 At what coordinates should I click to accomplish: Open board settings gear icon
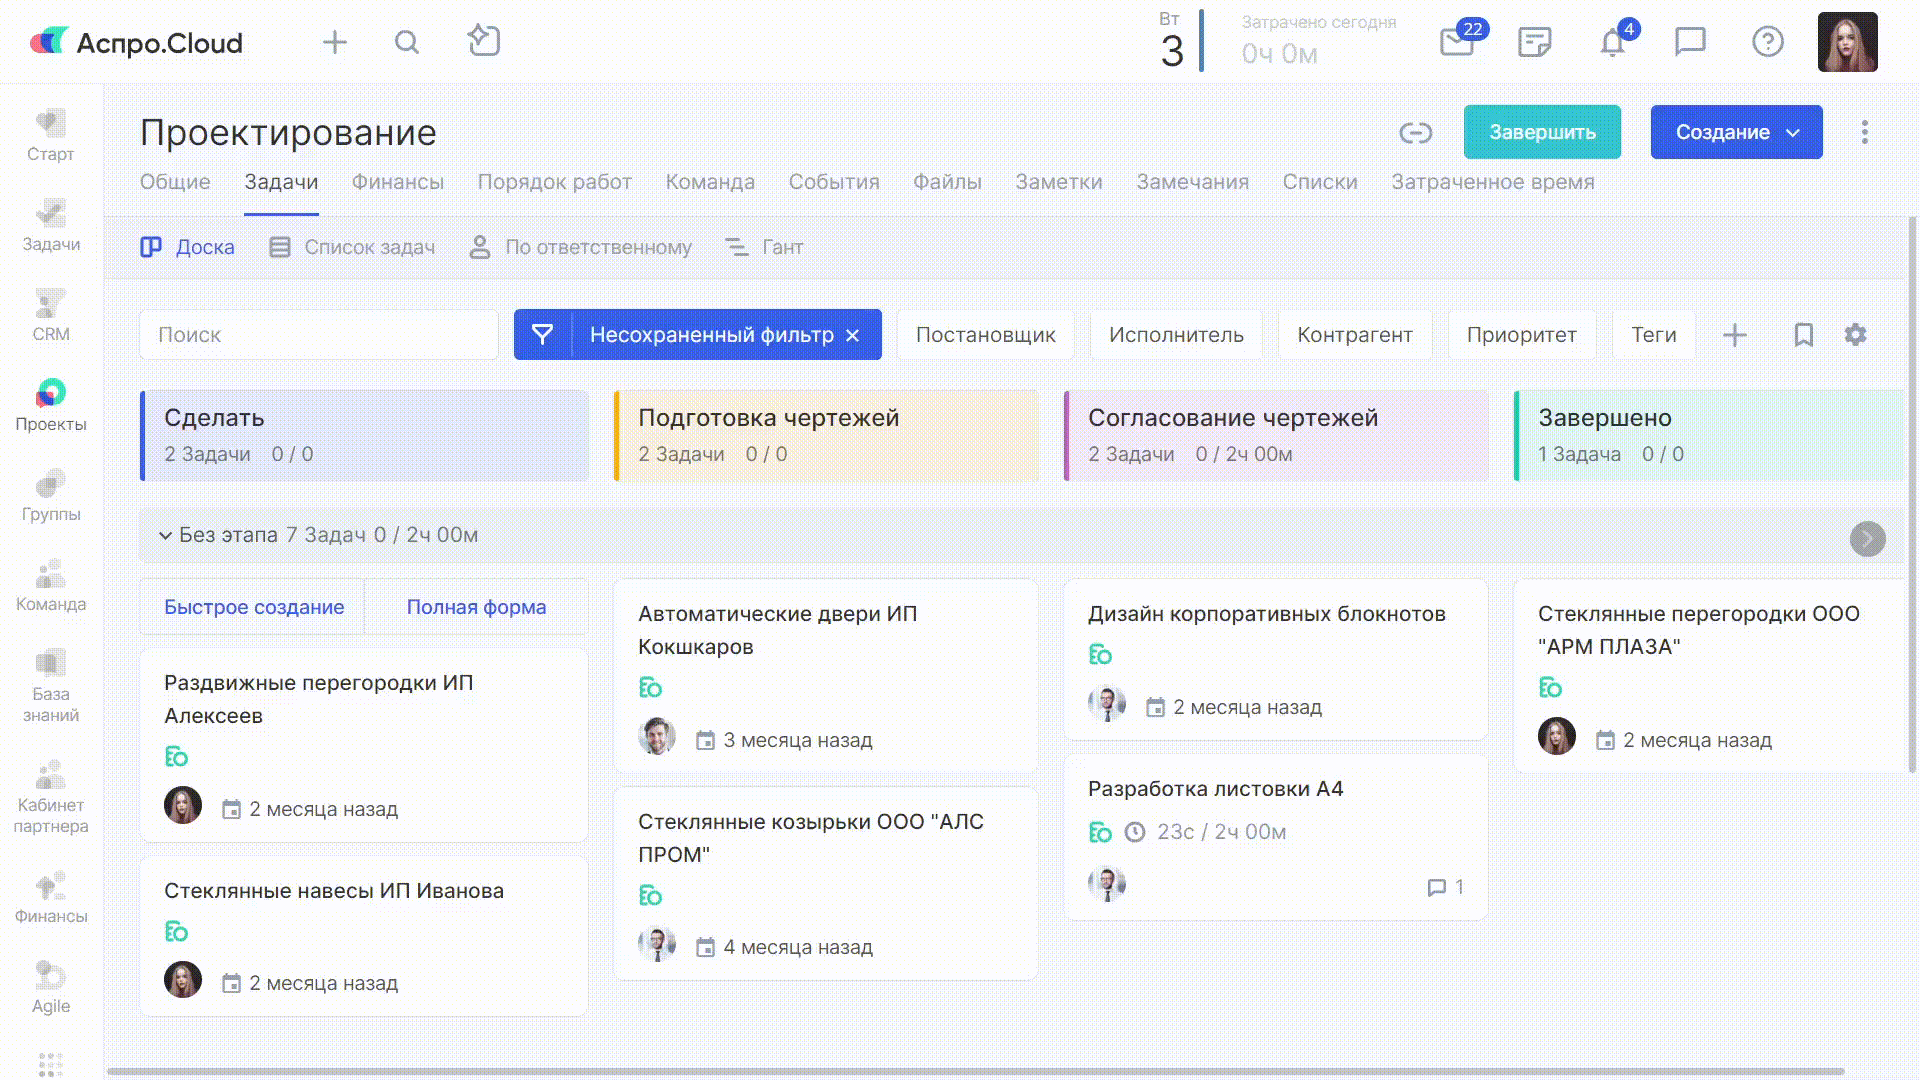coord(1855,335)
